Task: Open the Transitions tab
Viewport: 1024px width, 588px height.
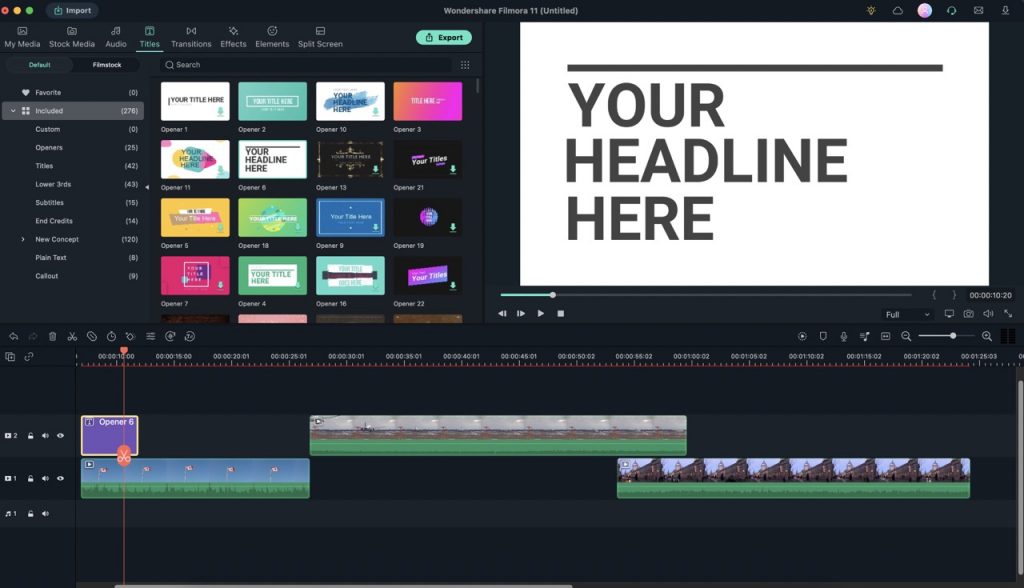Action: [x=191, y=37]
